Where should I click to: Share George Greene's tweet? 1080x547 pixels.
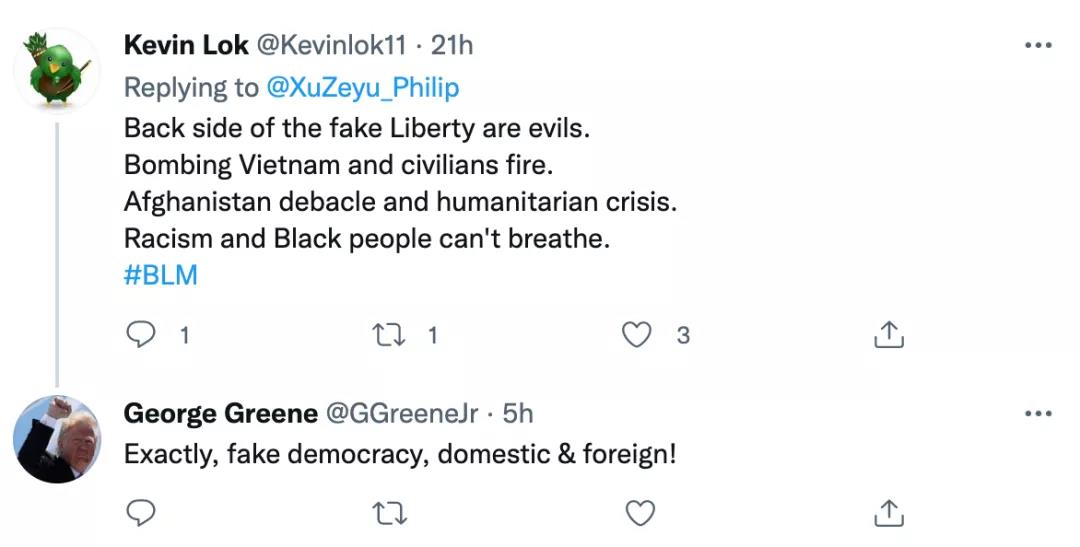pos(888,513)
